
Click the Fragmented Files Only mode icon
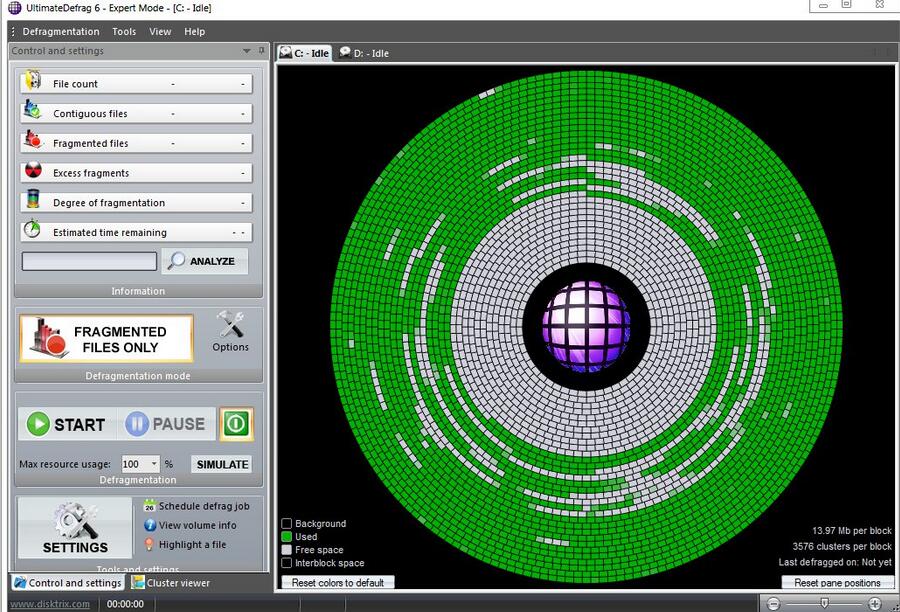coord(49,339)
